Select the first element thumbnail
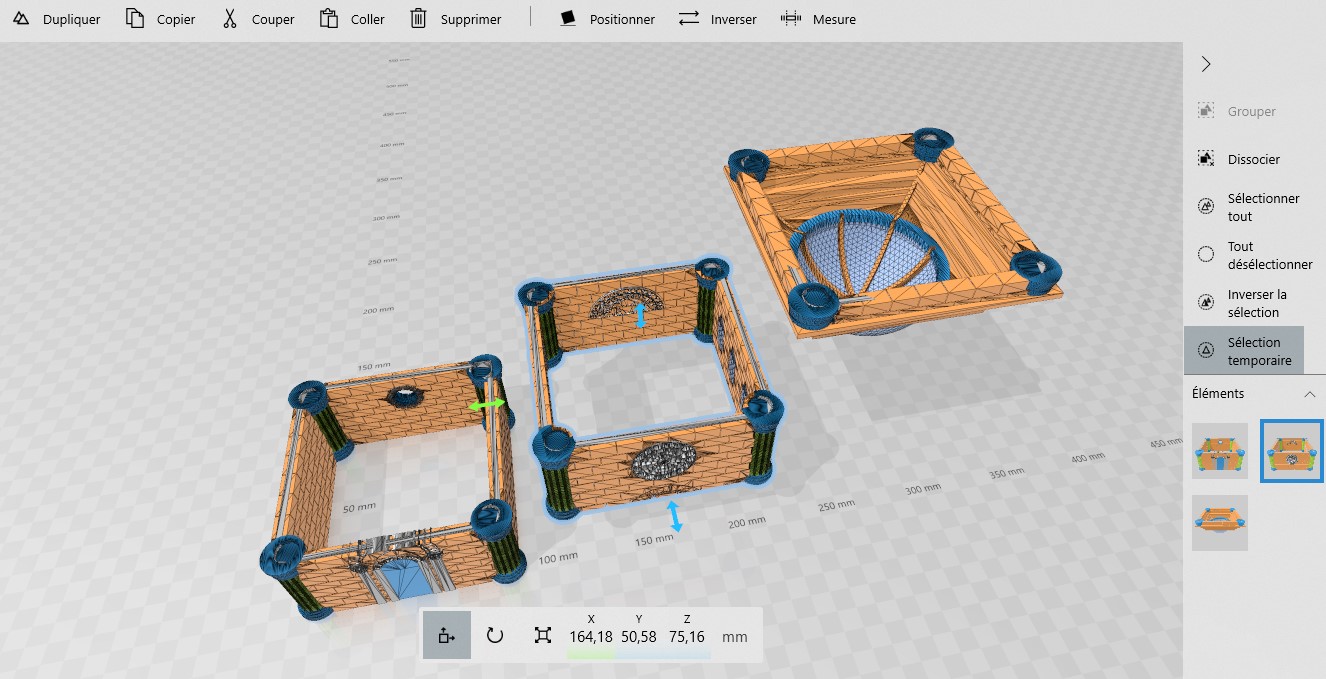Screen dimensions: 1326x679 tap(1220, 451)
